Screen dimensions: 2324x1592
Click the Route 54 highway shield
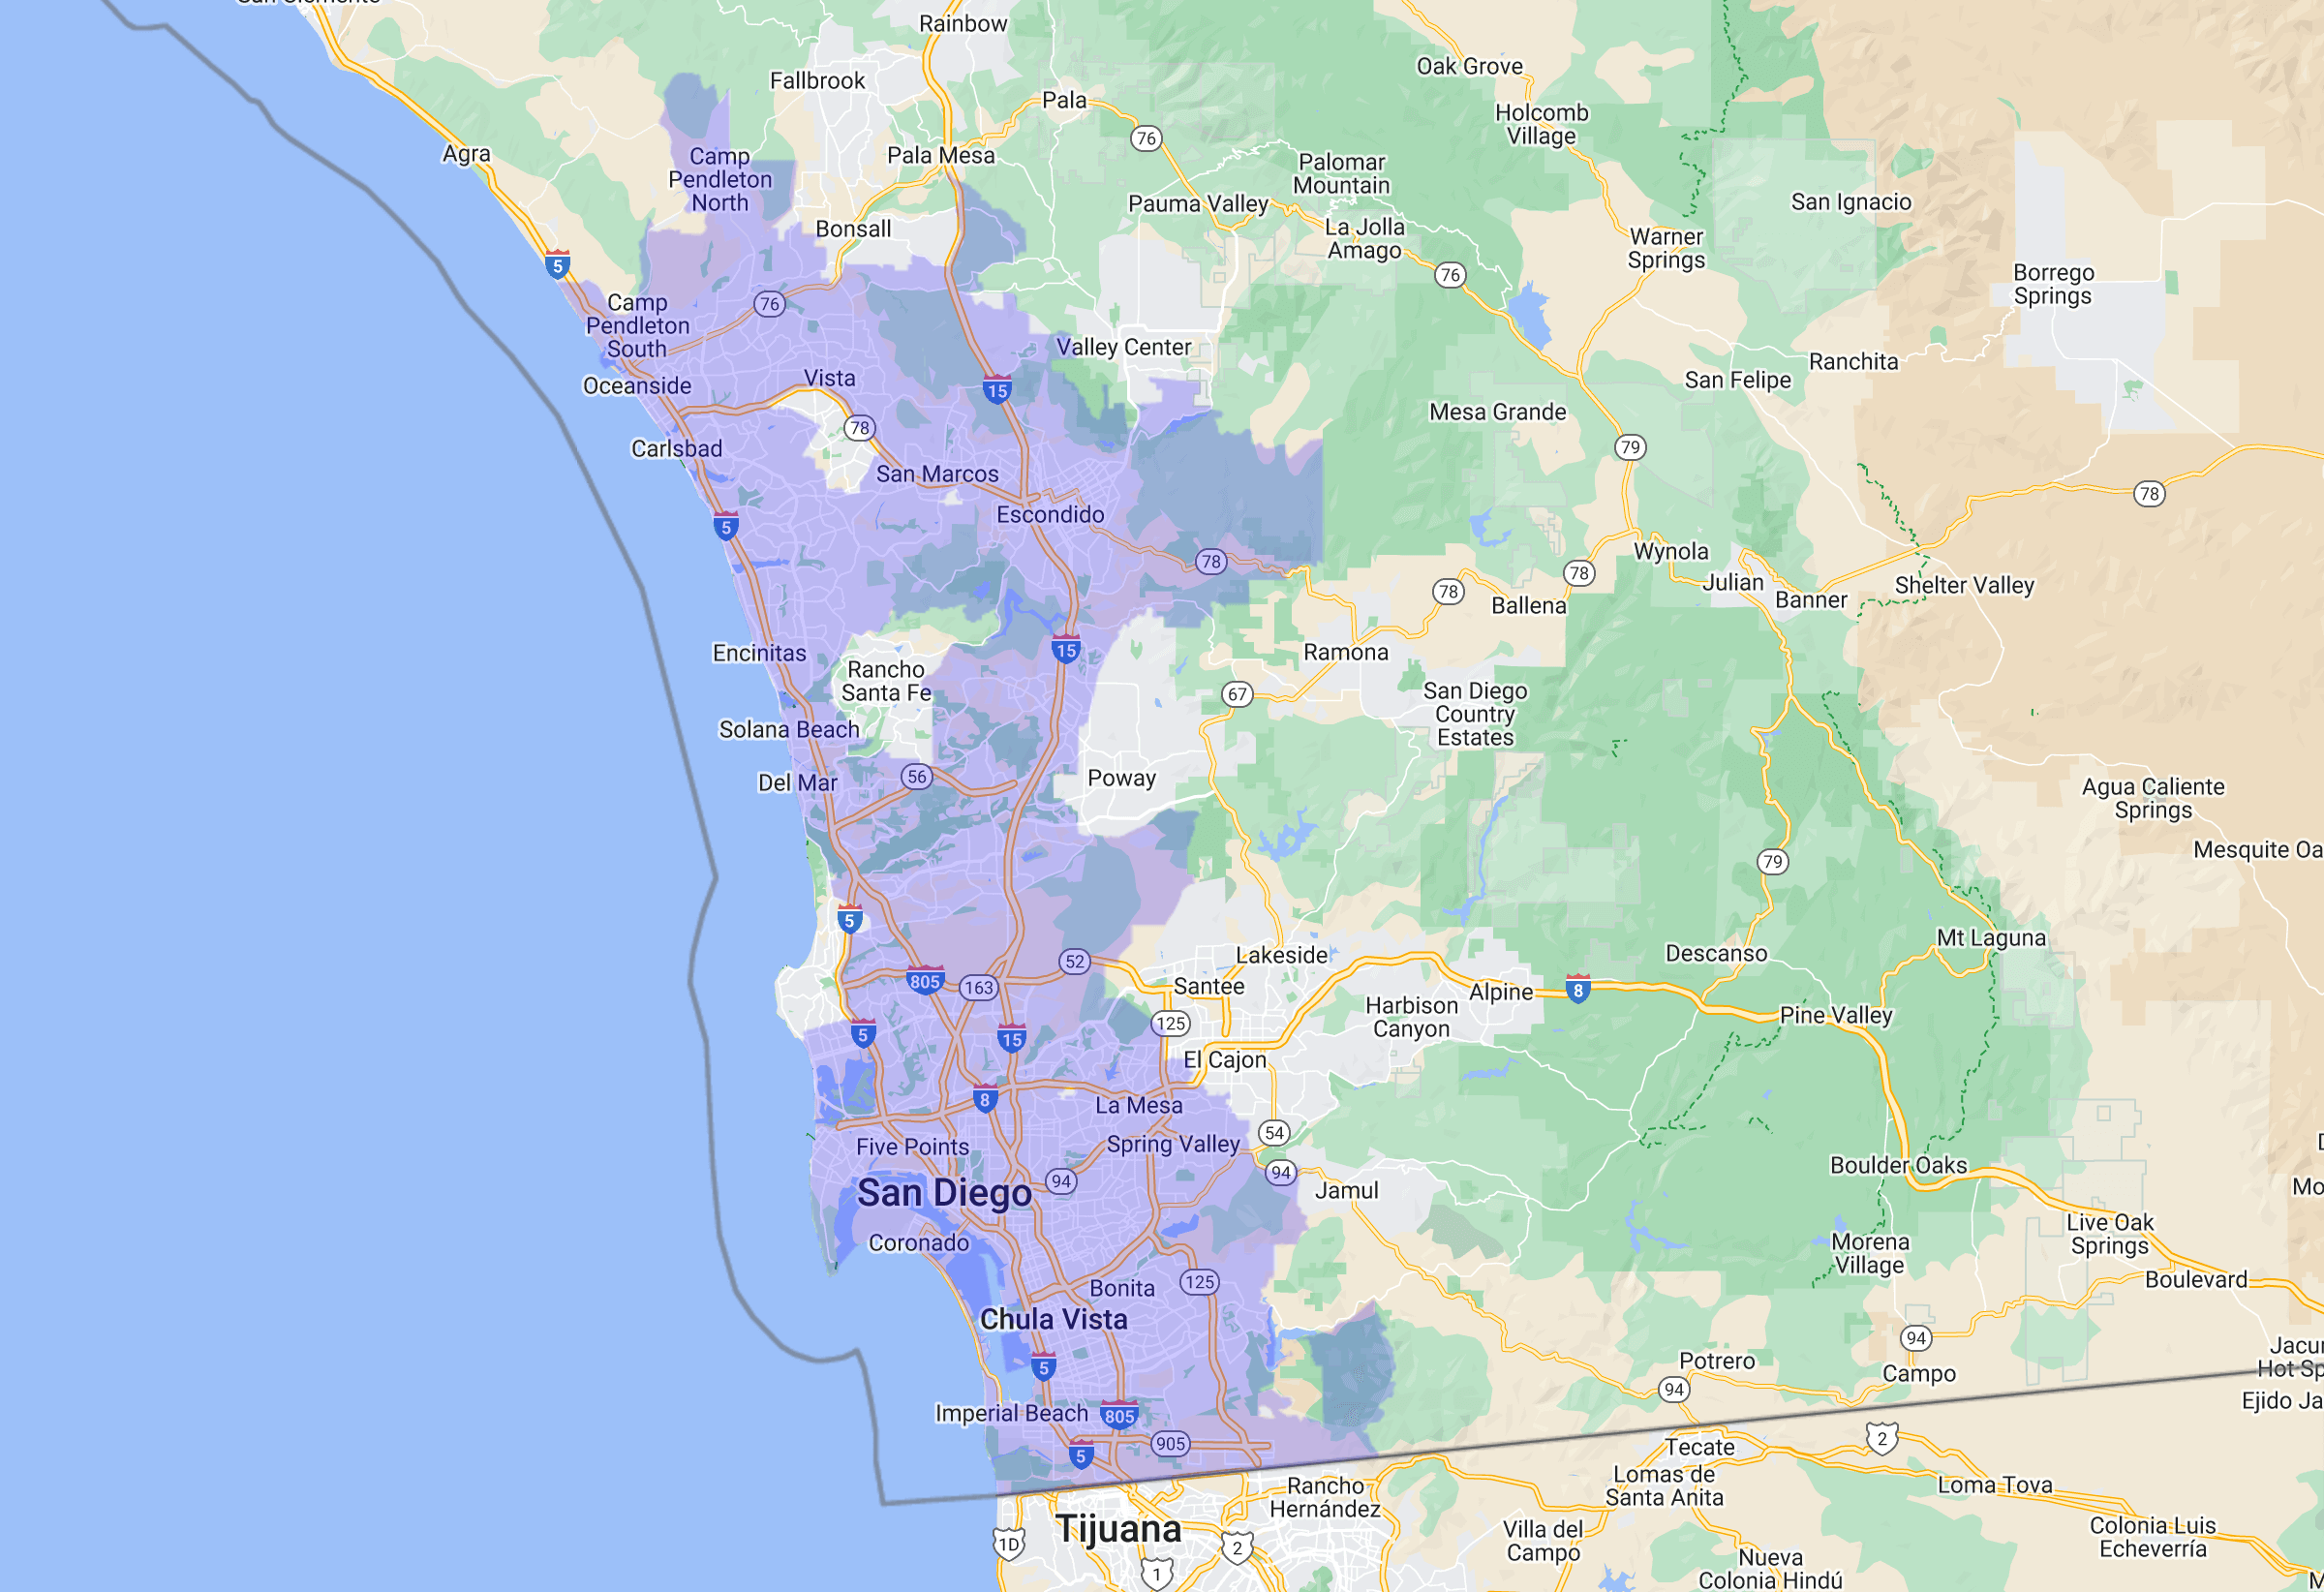(x=1273, y=1132)
